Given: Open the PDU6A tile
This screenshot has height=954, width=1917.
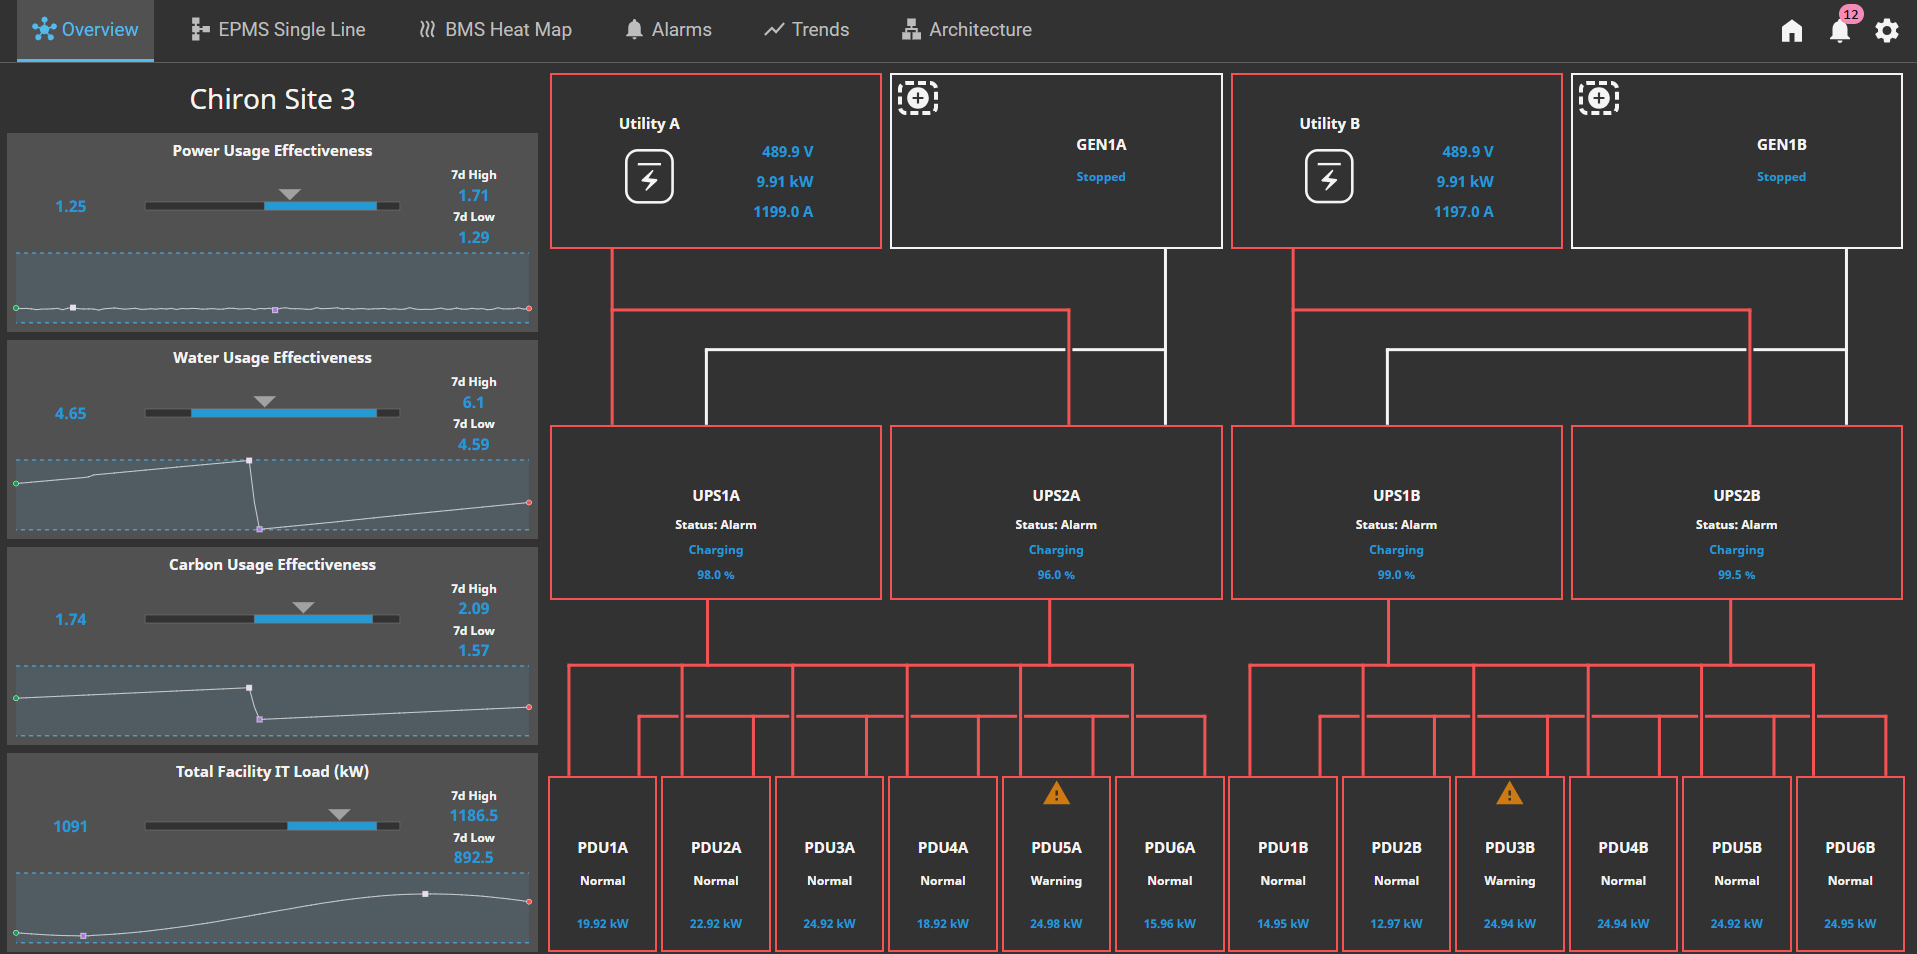Looking at the screenshot, I should (1170, 864).
